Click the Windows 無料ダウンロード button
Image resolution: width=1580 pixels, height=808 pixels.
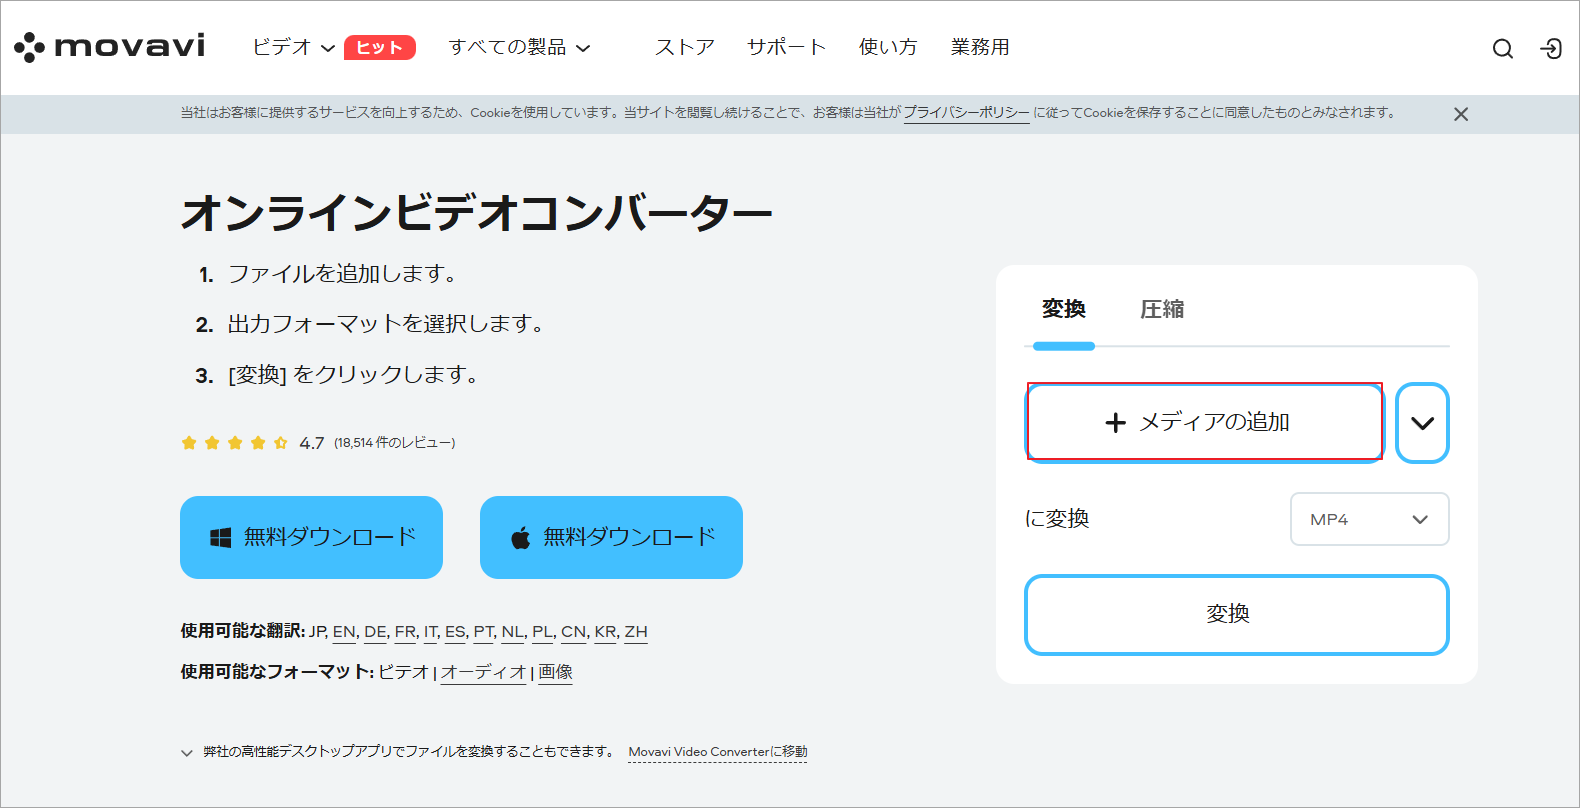[x=311, y=537]
